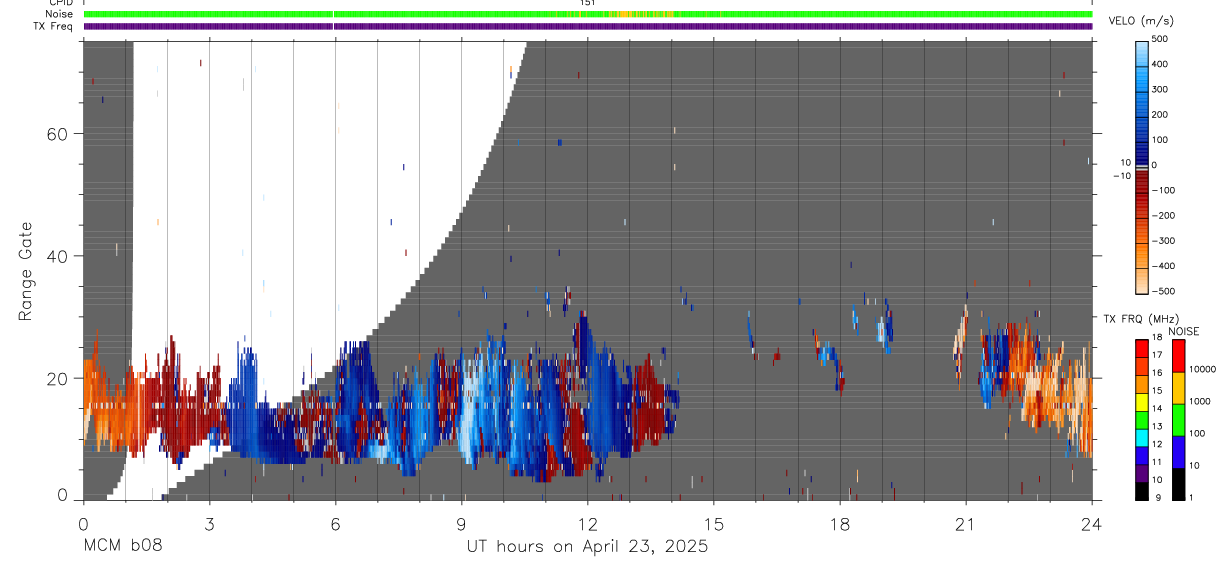Image resolution: width=1228 pixels, height=567 pixels.
Task: Click the y-axis tick label 60
Action: tap(57, 134)
